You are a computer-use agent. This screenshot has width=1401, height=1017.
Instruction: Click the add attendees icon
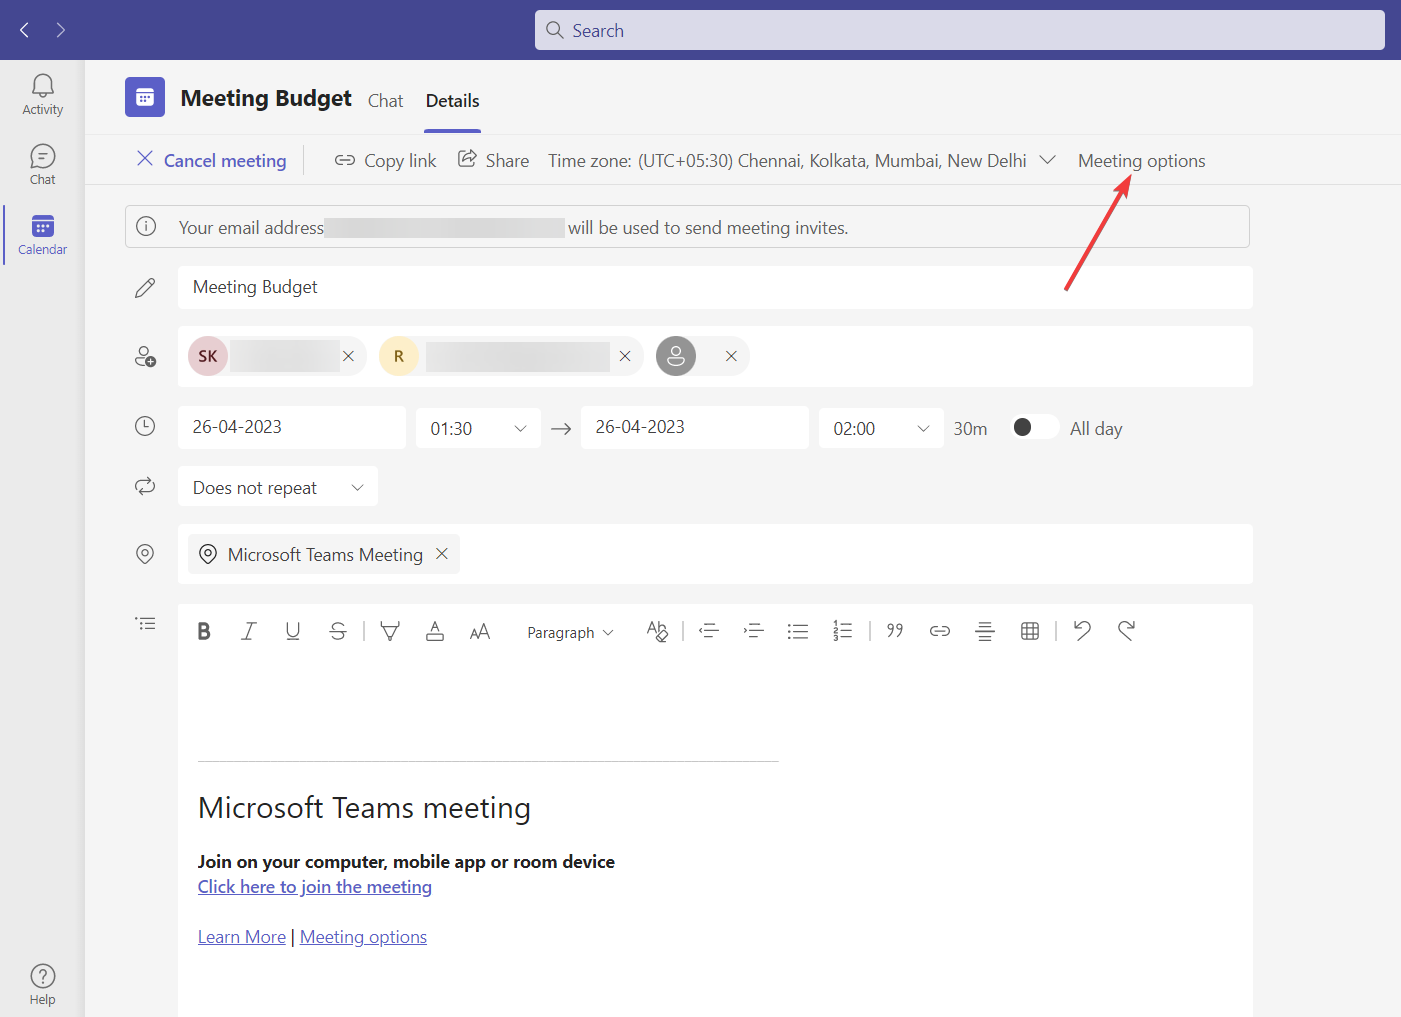click(x=145, y=356)
